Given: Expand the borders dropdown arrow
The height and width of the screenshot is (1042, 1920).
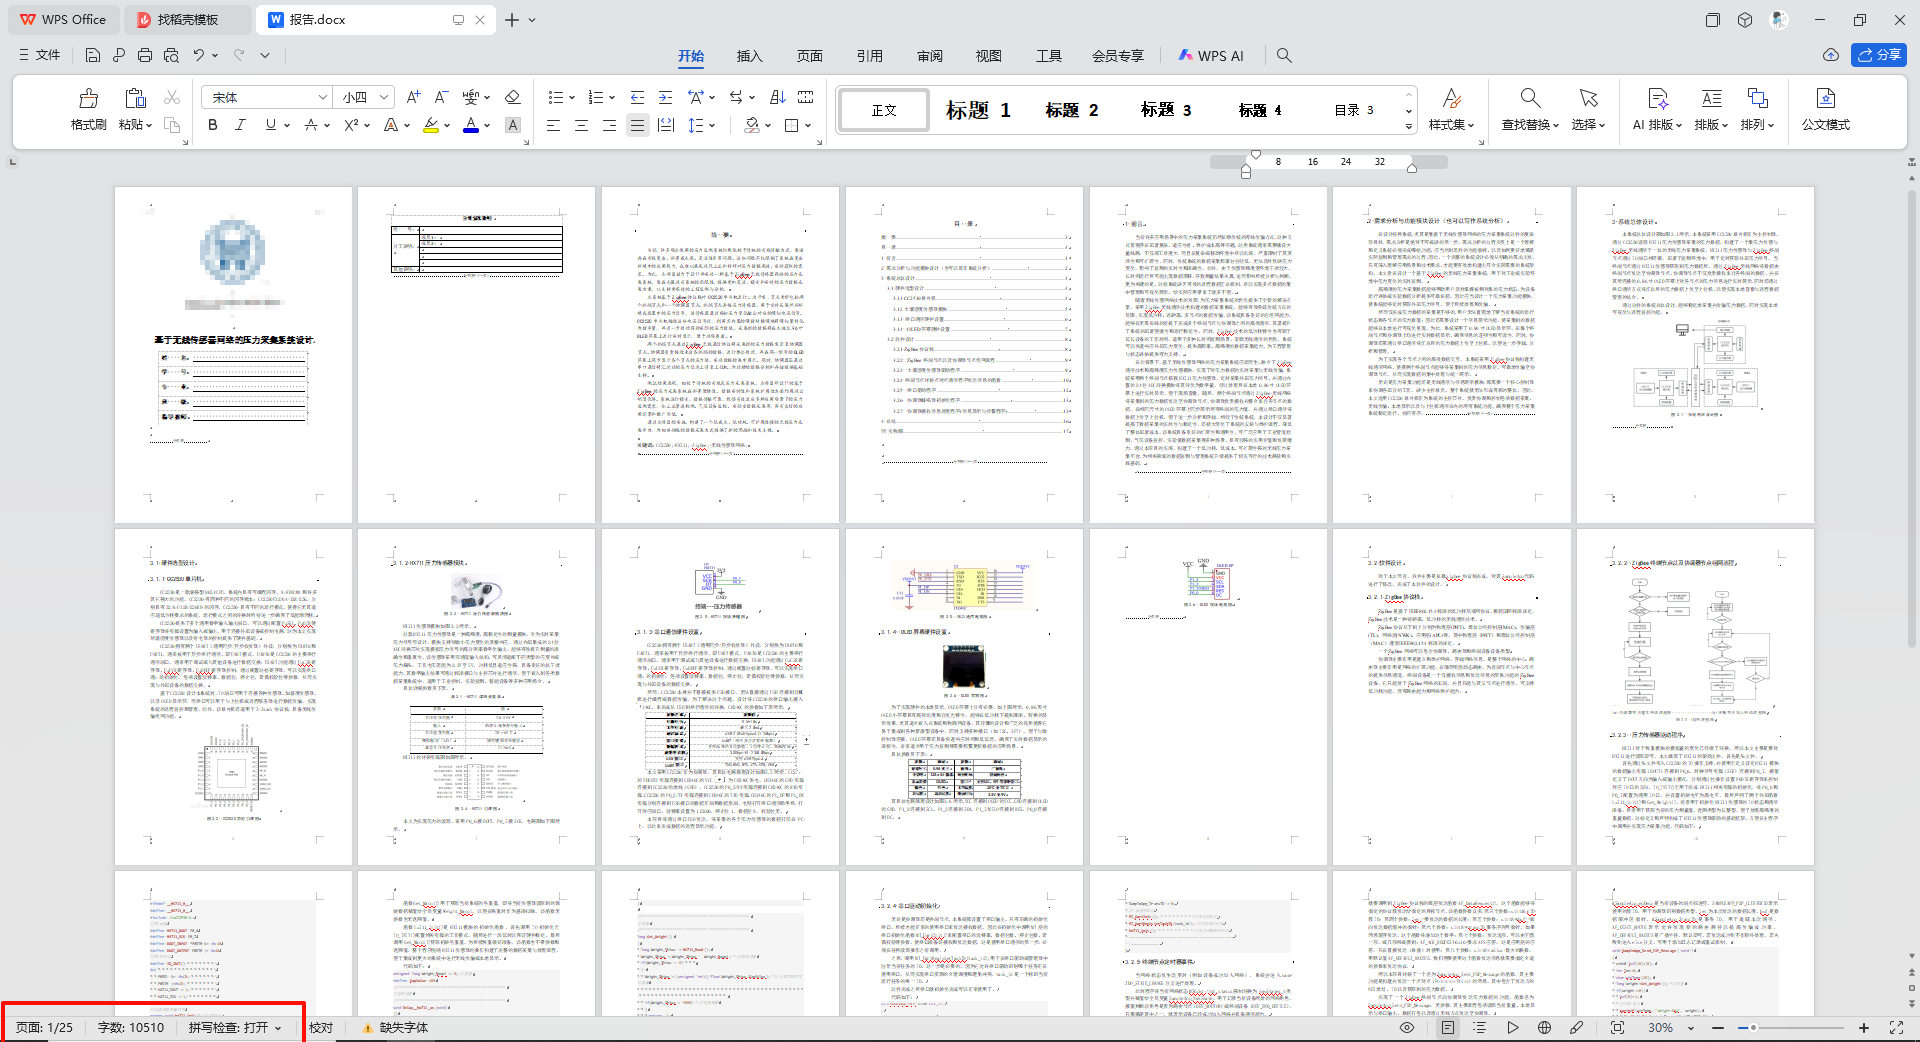Looking at the screenshot, I should 808,126.
